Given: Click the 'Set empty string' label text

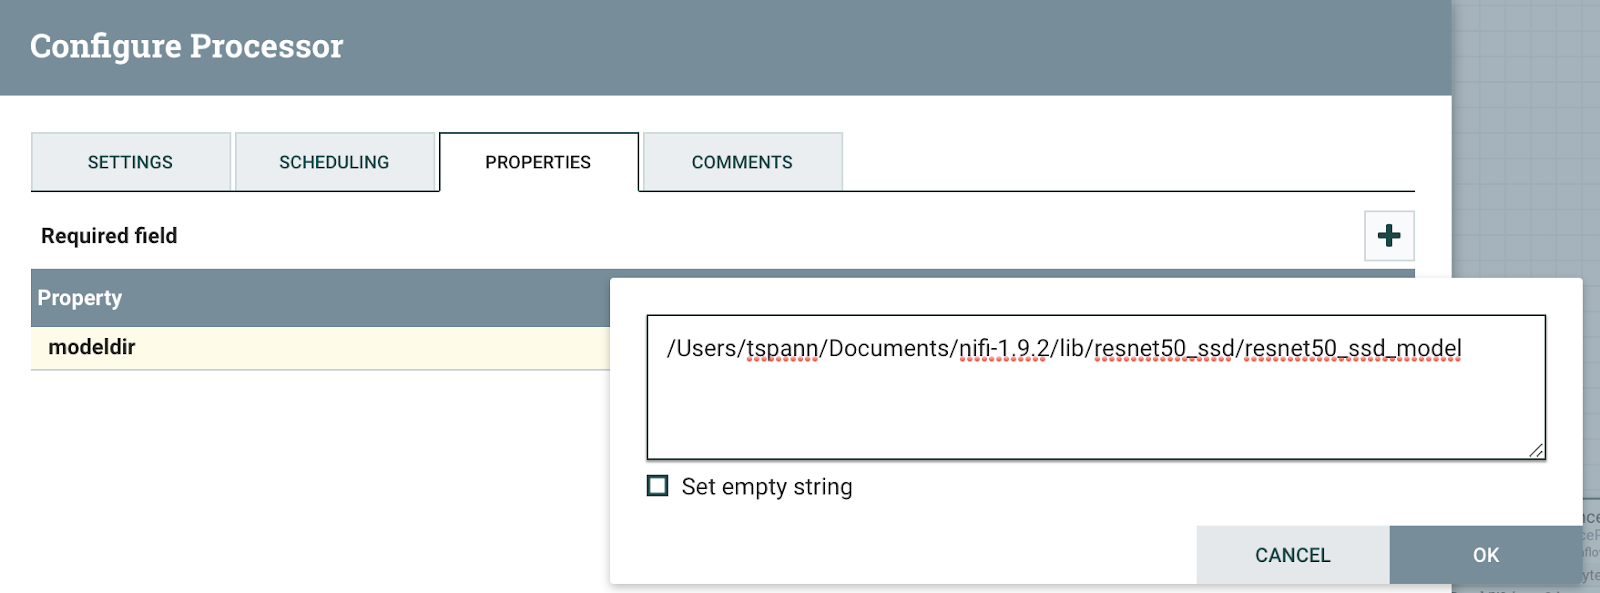Looking at the screenshot, I should 767,487.
